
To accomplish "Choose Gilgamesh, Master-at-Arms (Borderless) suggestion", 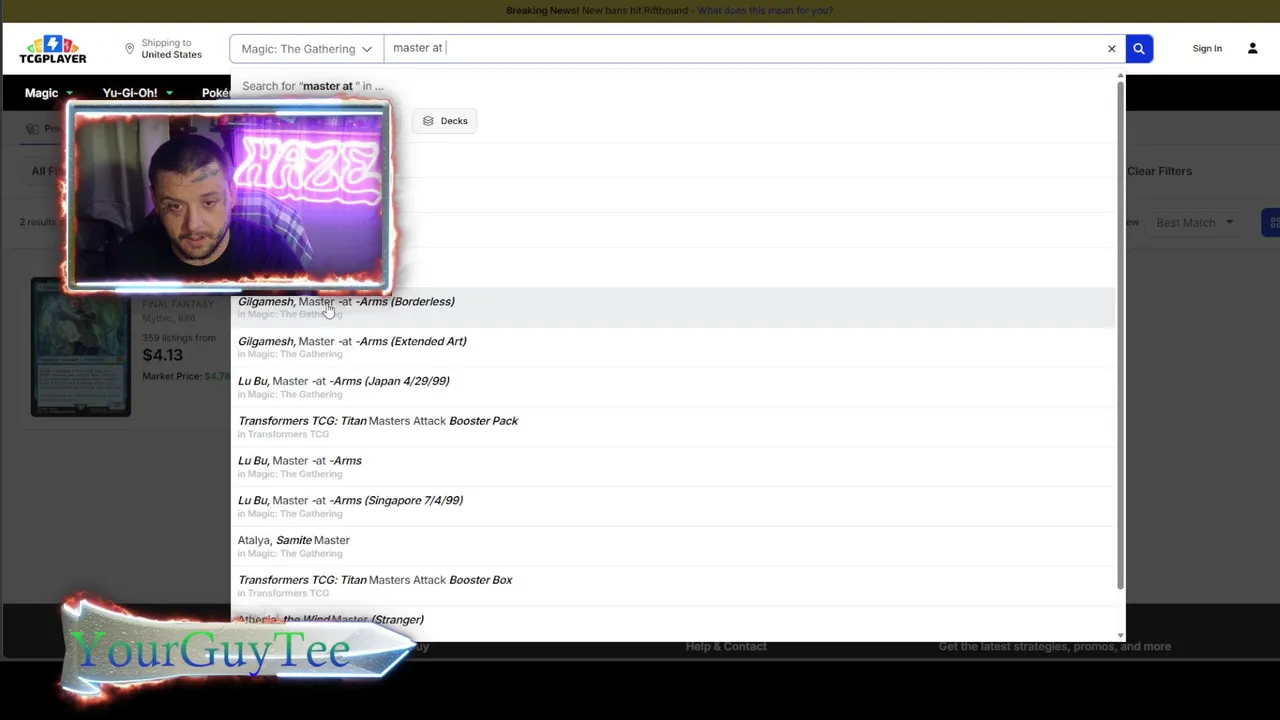I will point(673,307).
